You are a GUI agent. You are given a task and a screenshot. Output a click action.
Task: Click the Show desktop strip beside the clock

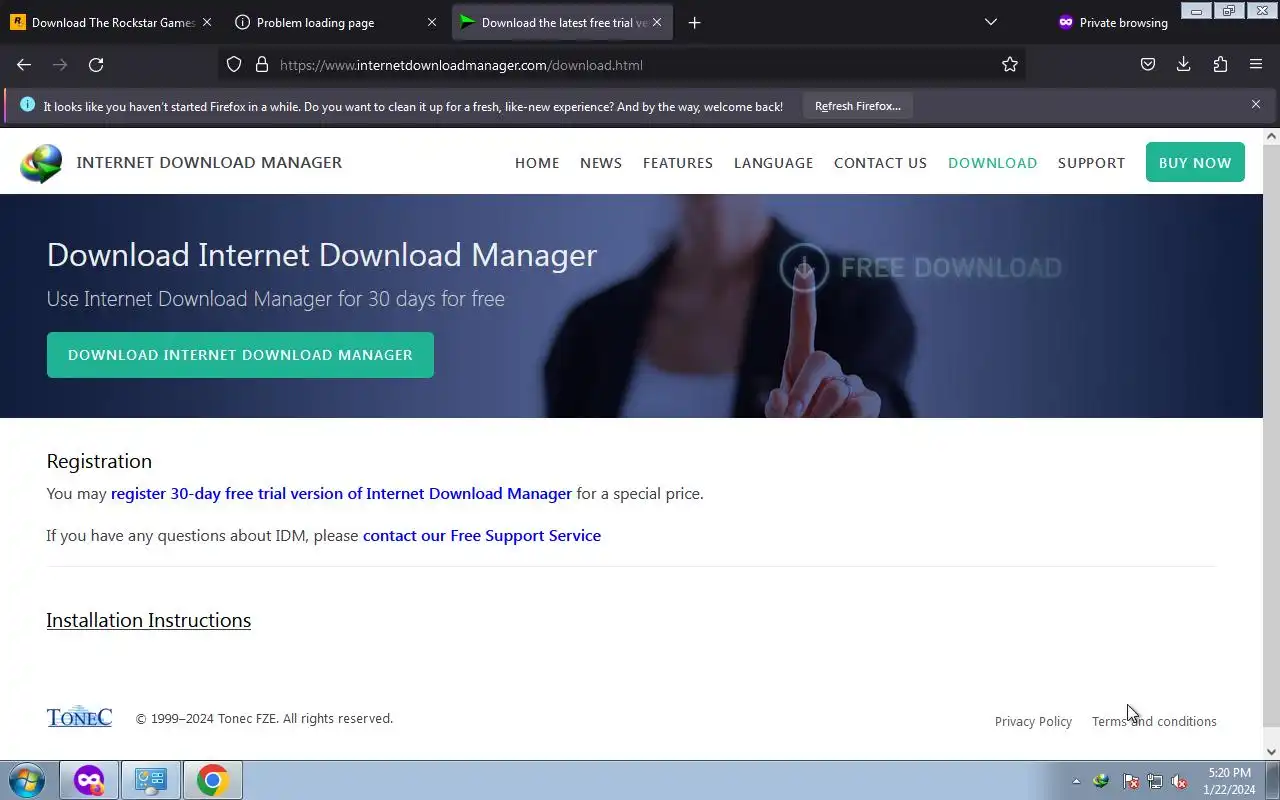[1273, 780]
